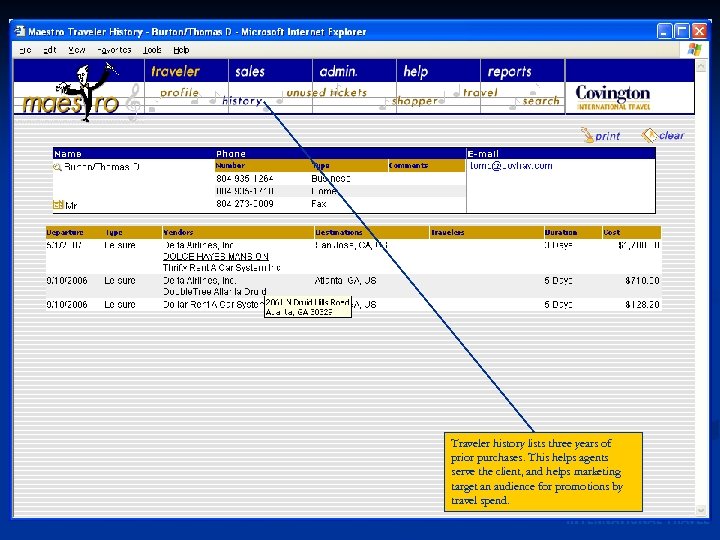Open the Favorites menu

point(114,50)
